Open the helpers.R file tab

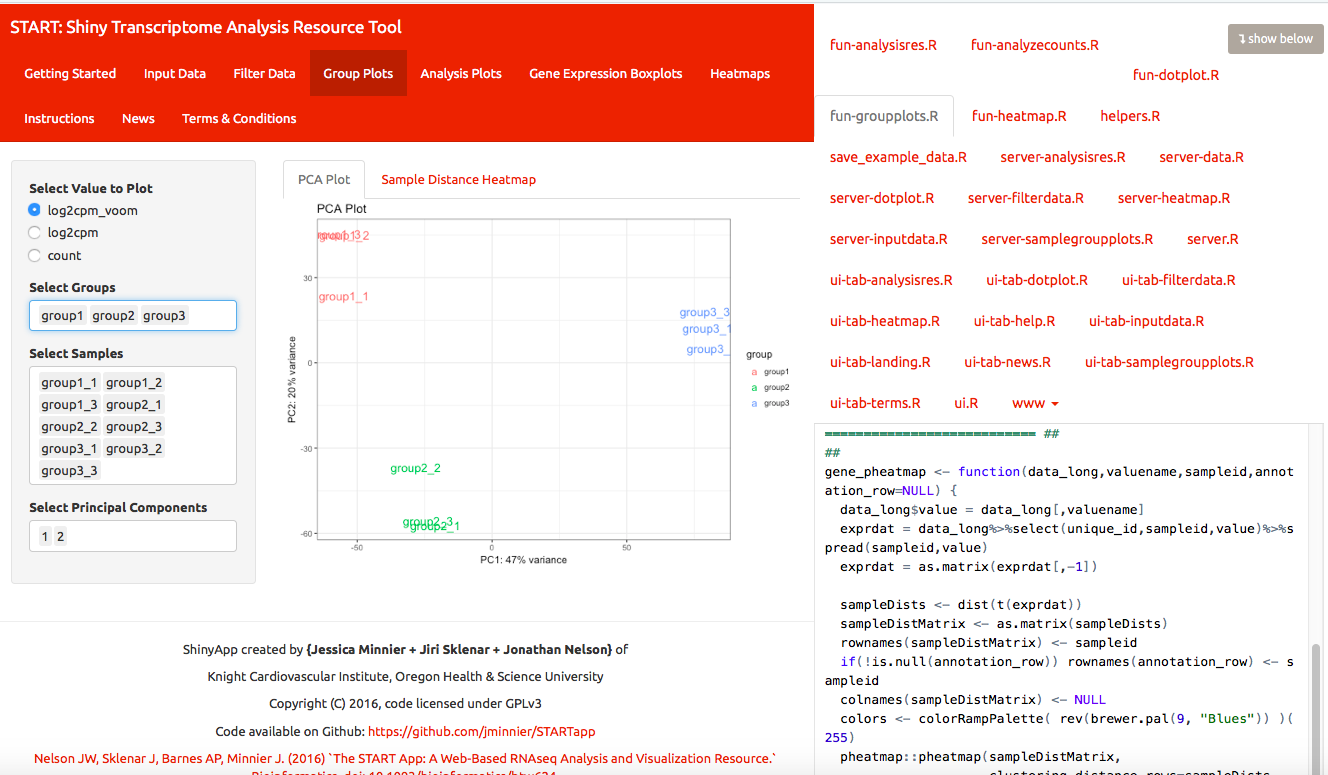1130,116
